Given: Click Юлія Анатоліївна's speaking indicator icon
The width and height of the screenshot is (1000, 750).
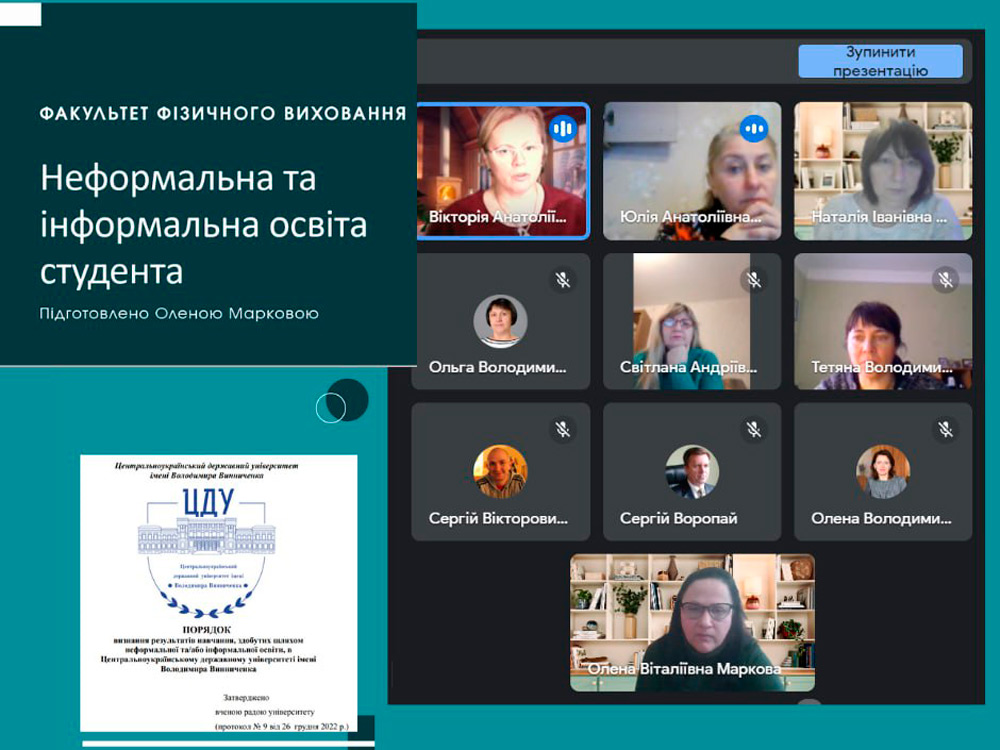Looking at the screenshot, I should pyautogui.click(x=754, y=128).
